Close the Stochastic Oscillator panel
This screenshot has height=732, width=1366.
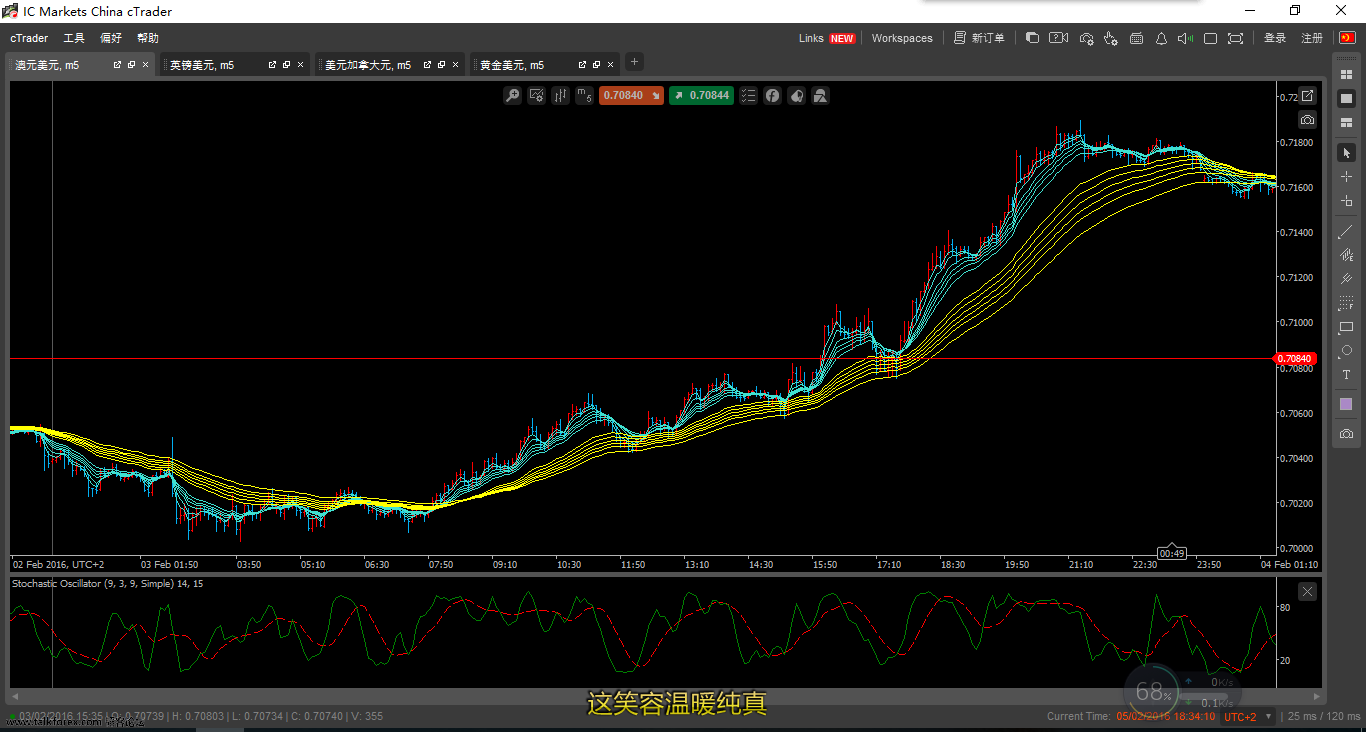pos(1307,591)
